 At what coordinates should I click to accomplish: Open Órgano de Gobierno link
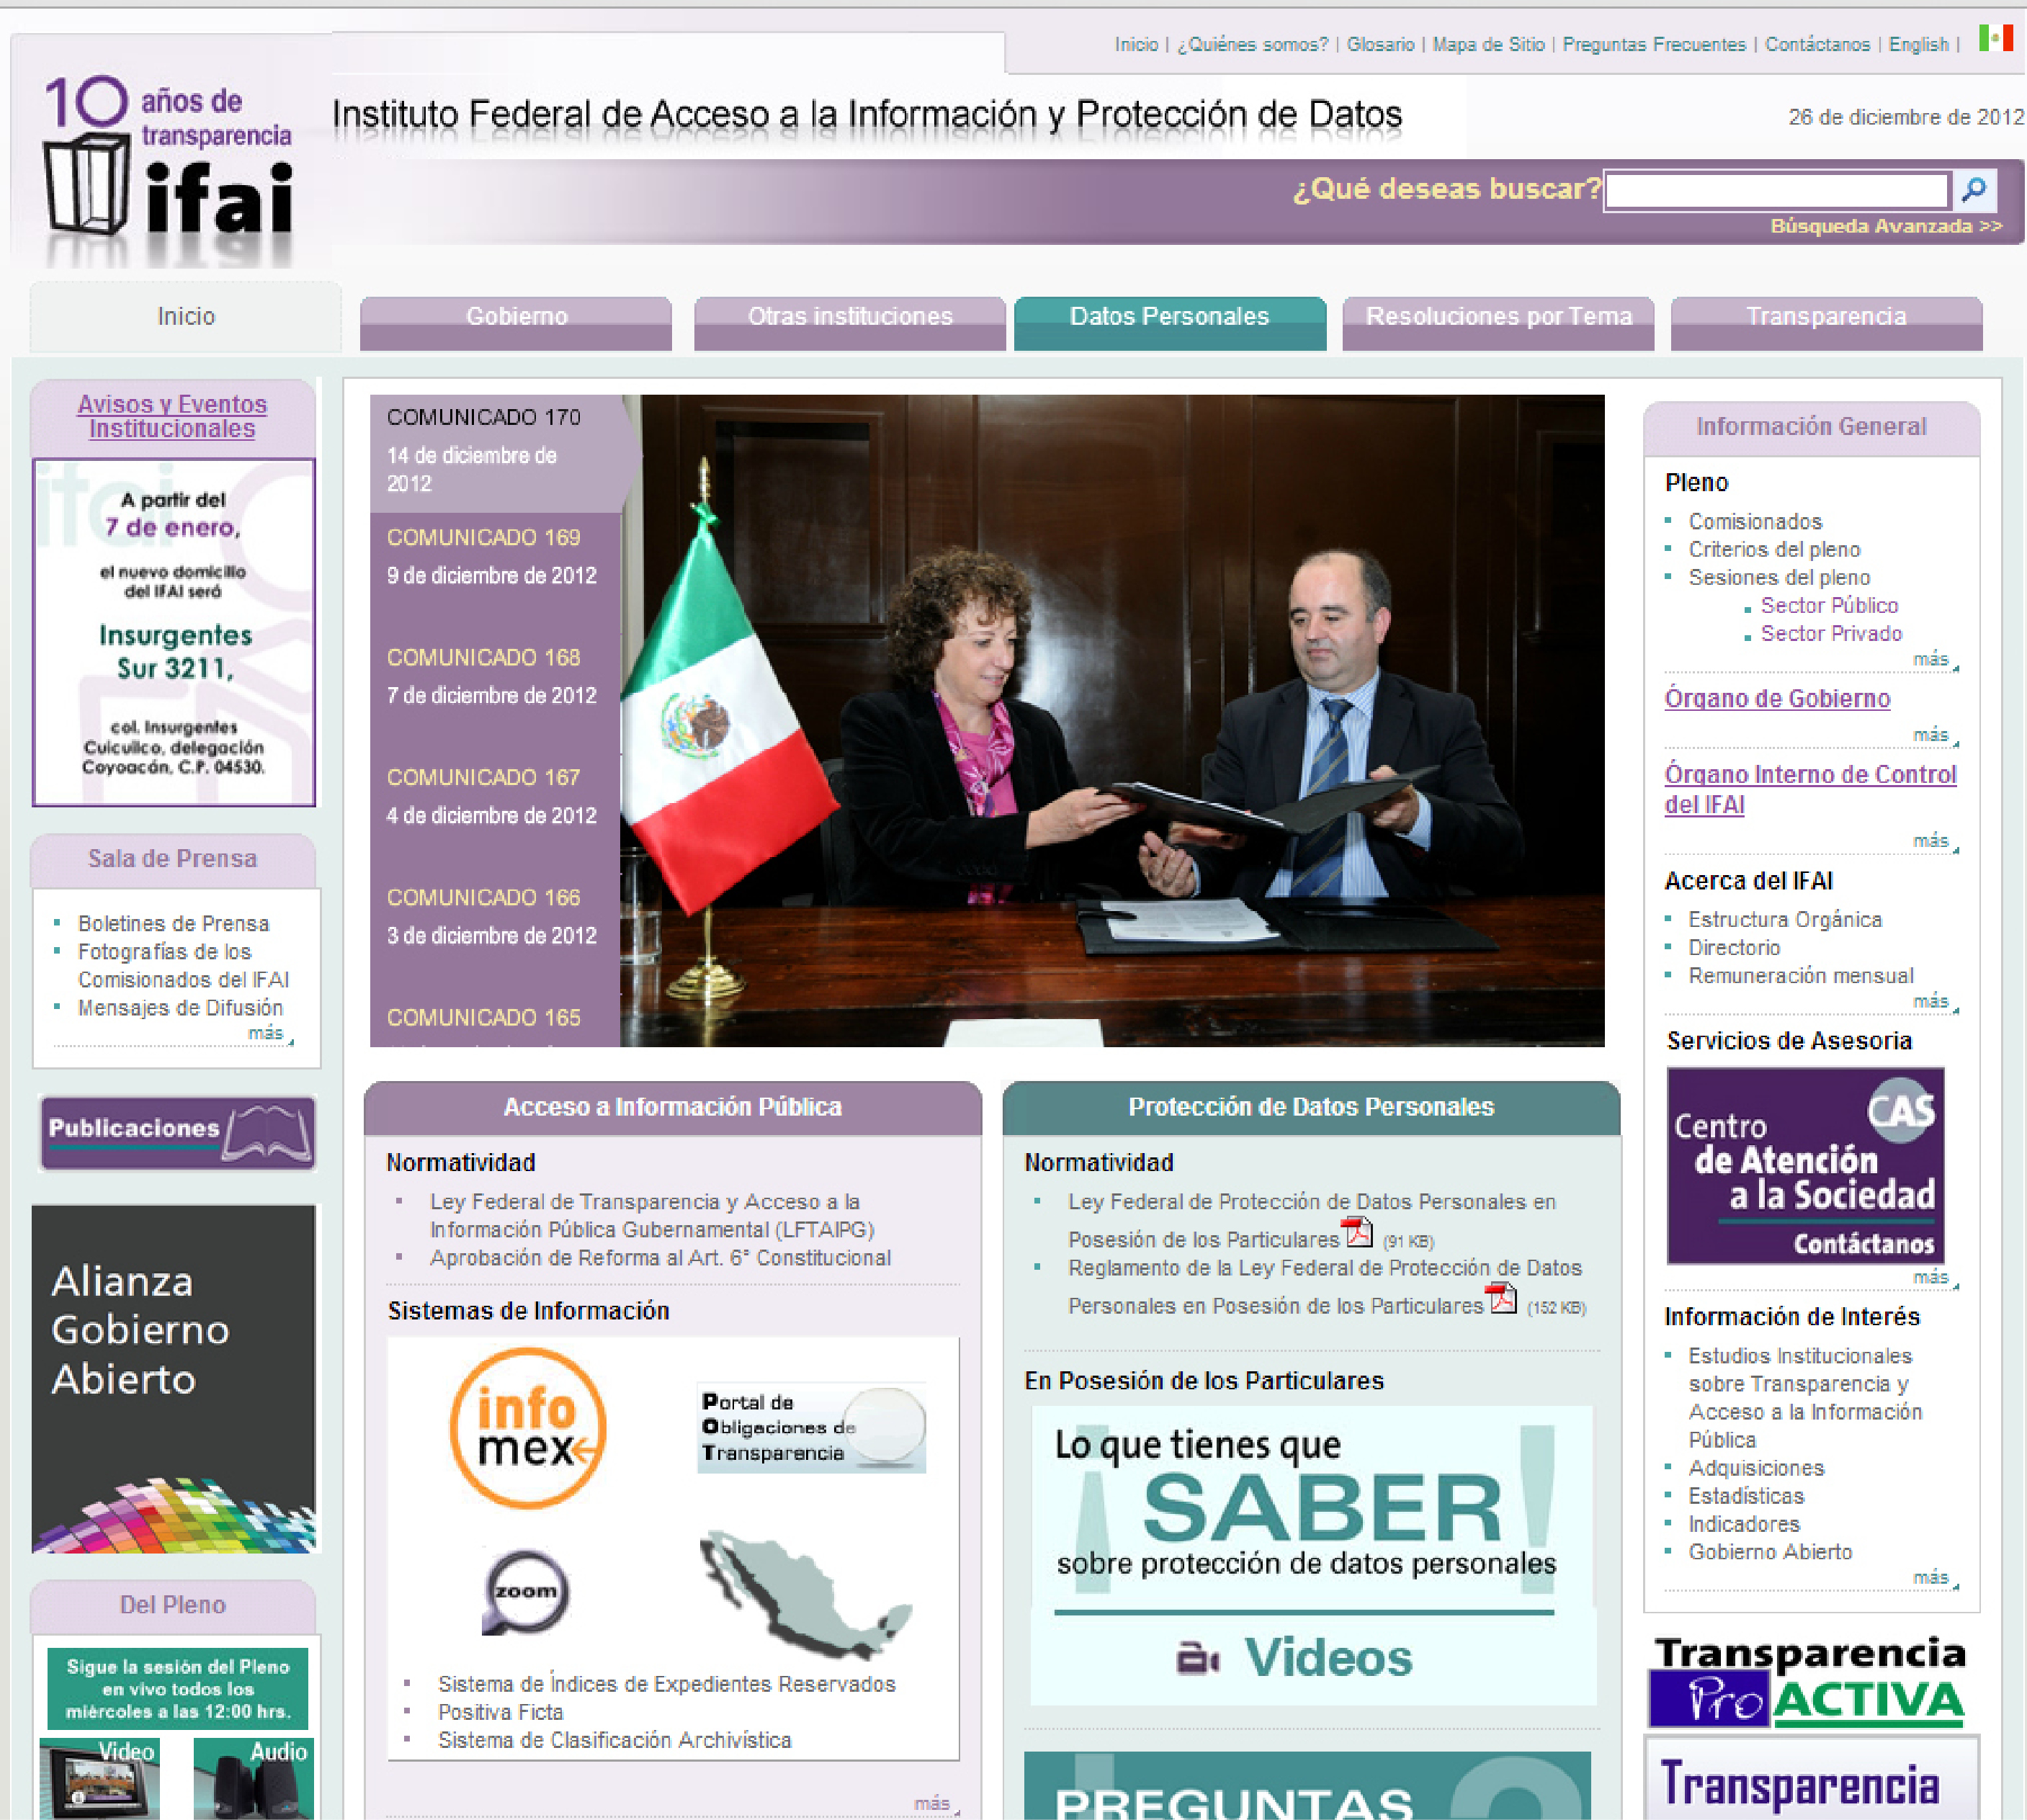[x=1776, y=698]
